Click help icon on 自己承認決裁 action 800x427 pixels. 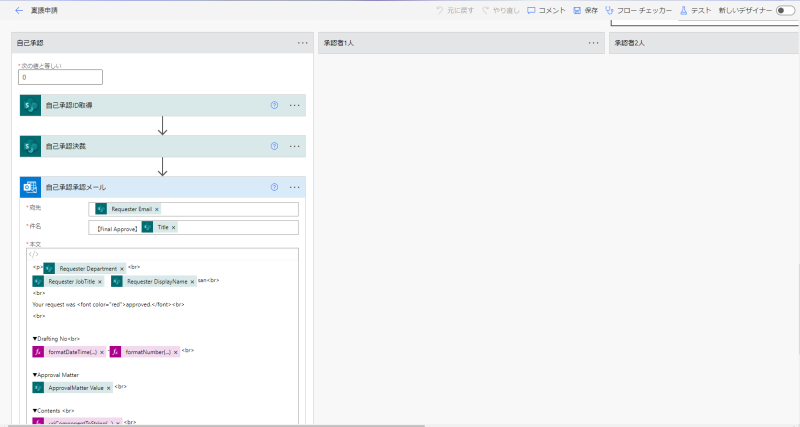pyautogui.click(x=274, y=146)
